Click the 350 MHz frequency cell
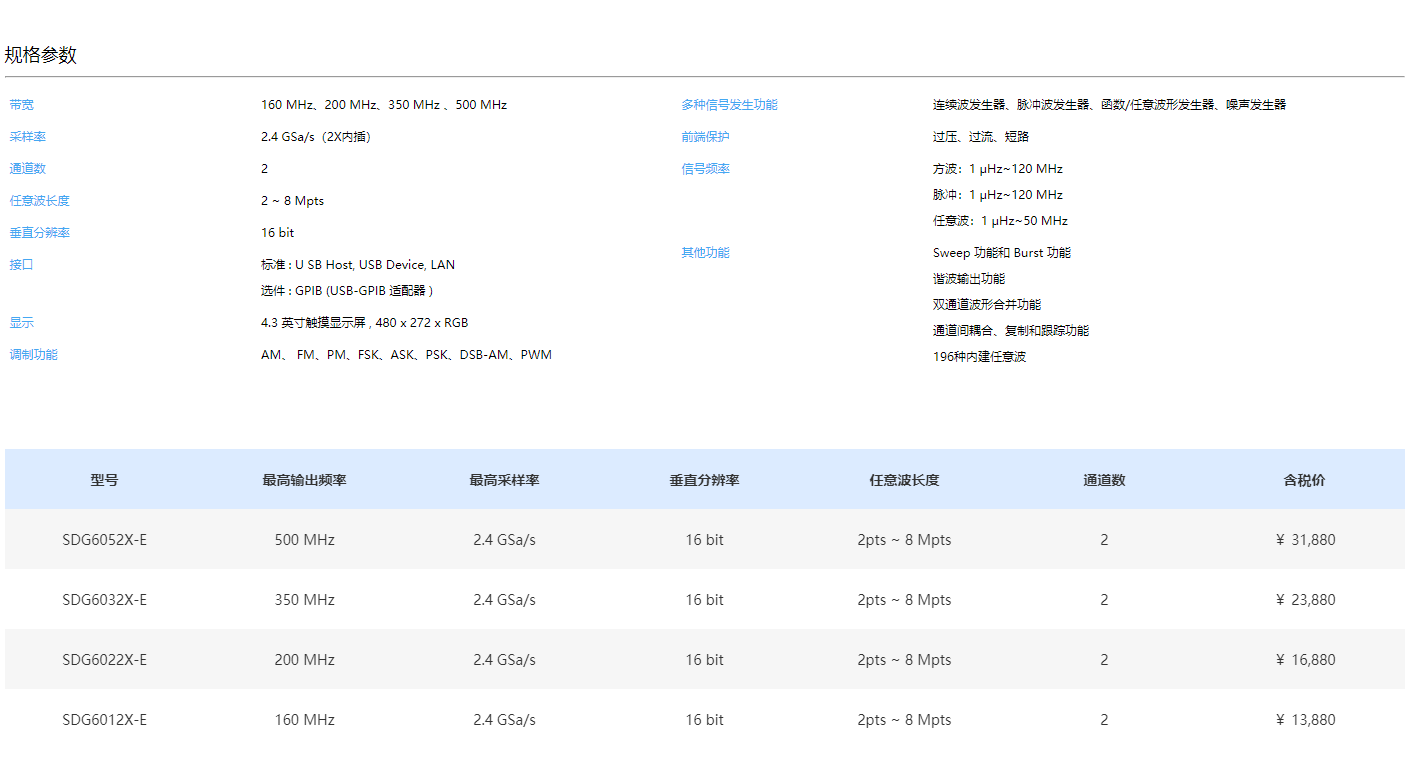The height and width of the screenshot is (762, 1405). (x=304, y=600)
